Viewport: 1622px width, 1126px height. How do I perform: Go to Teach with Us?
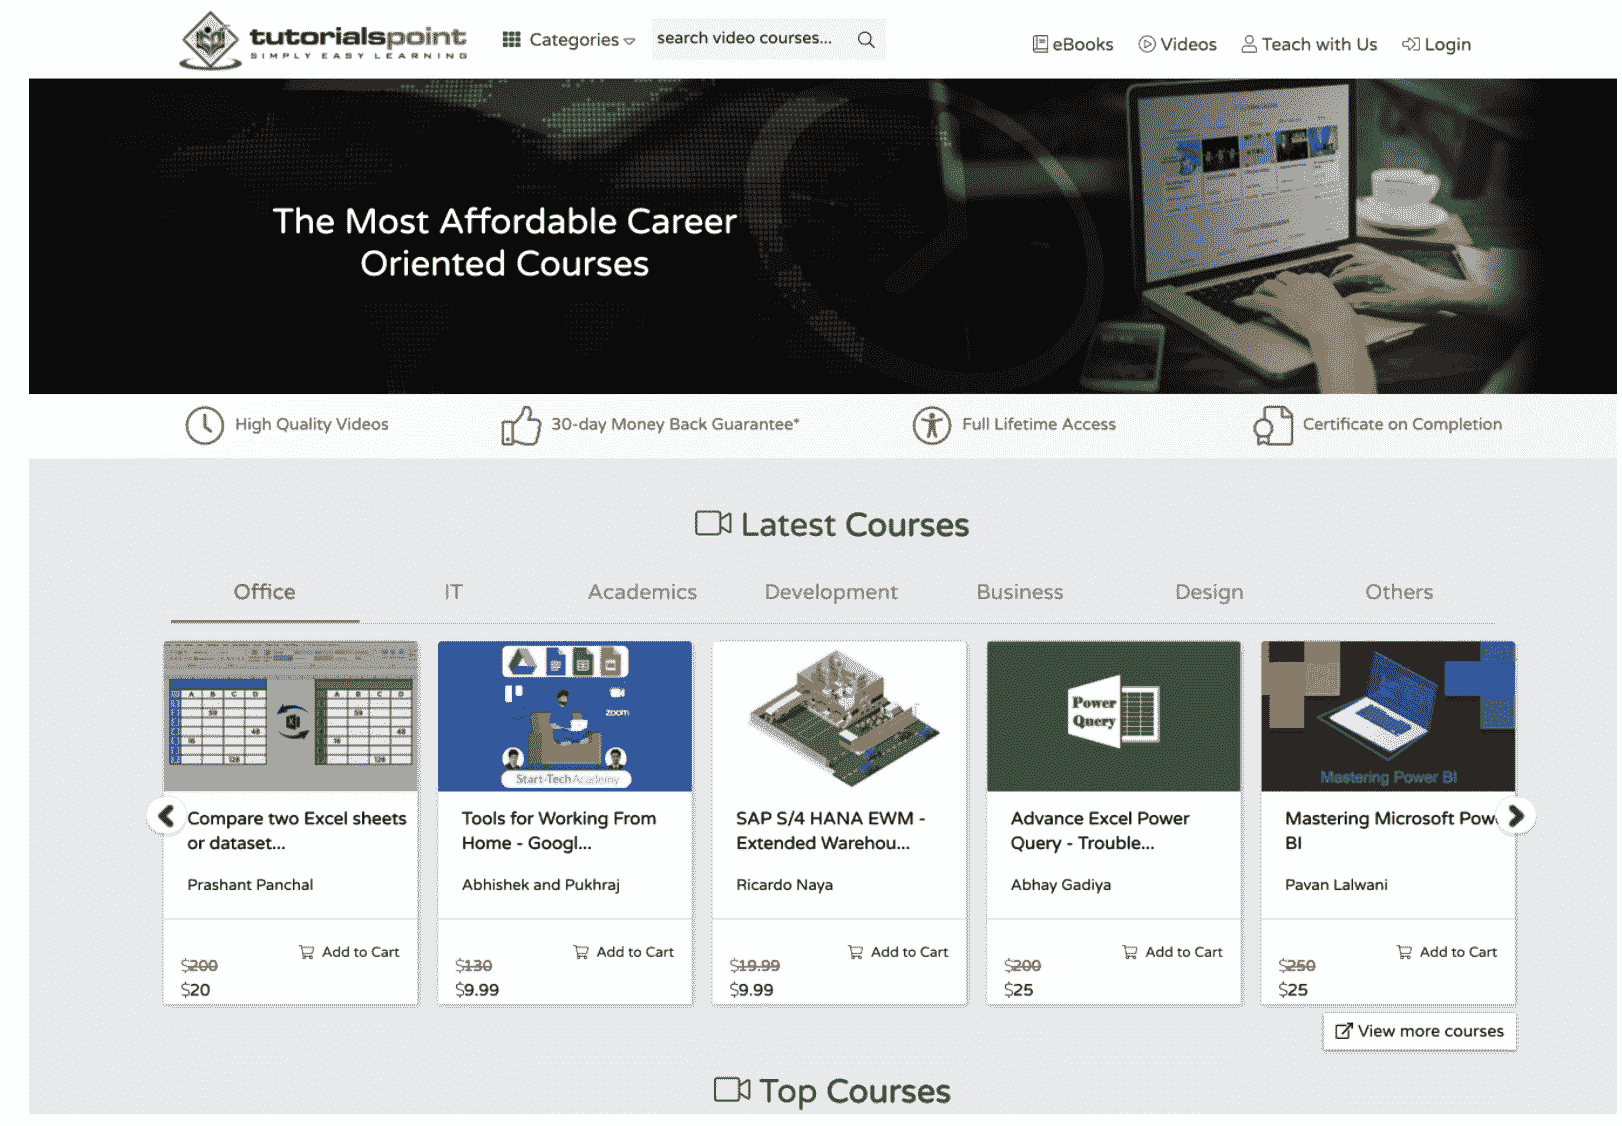pos(1309,45)
